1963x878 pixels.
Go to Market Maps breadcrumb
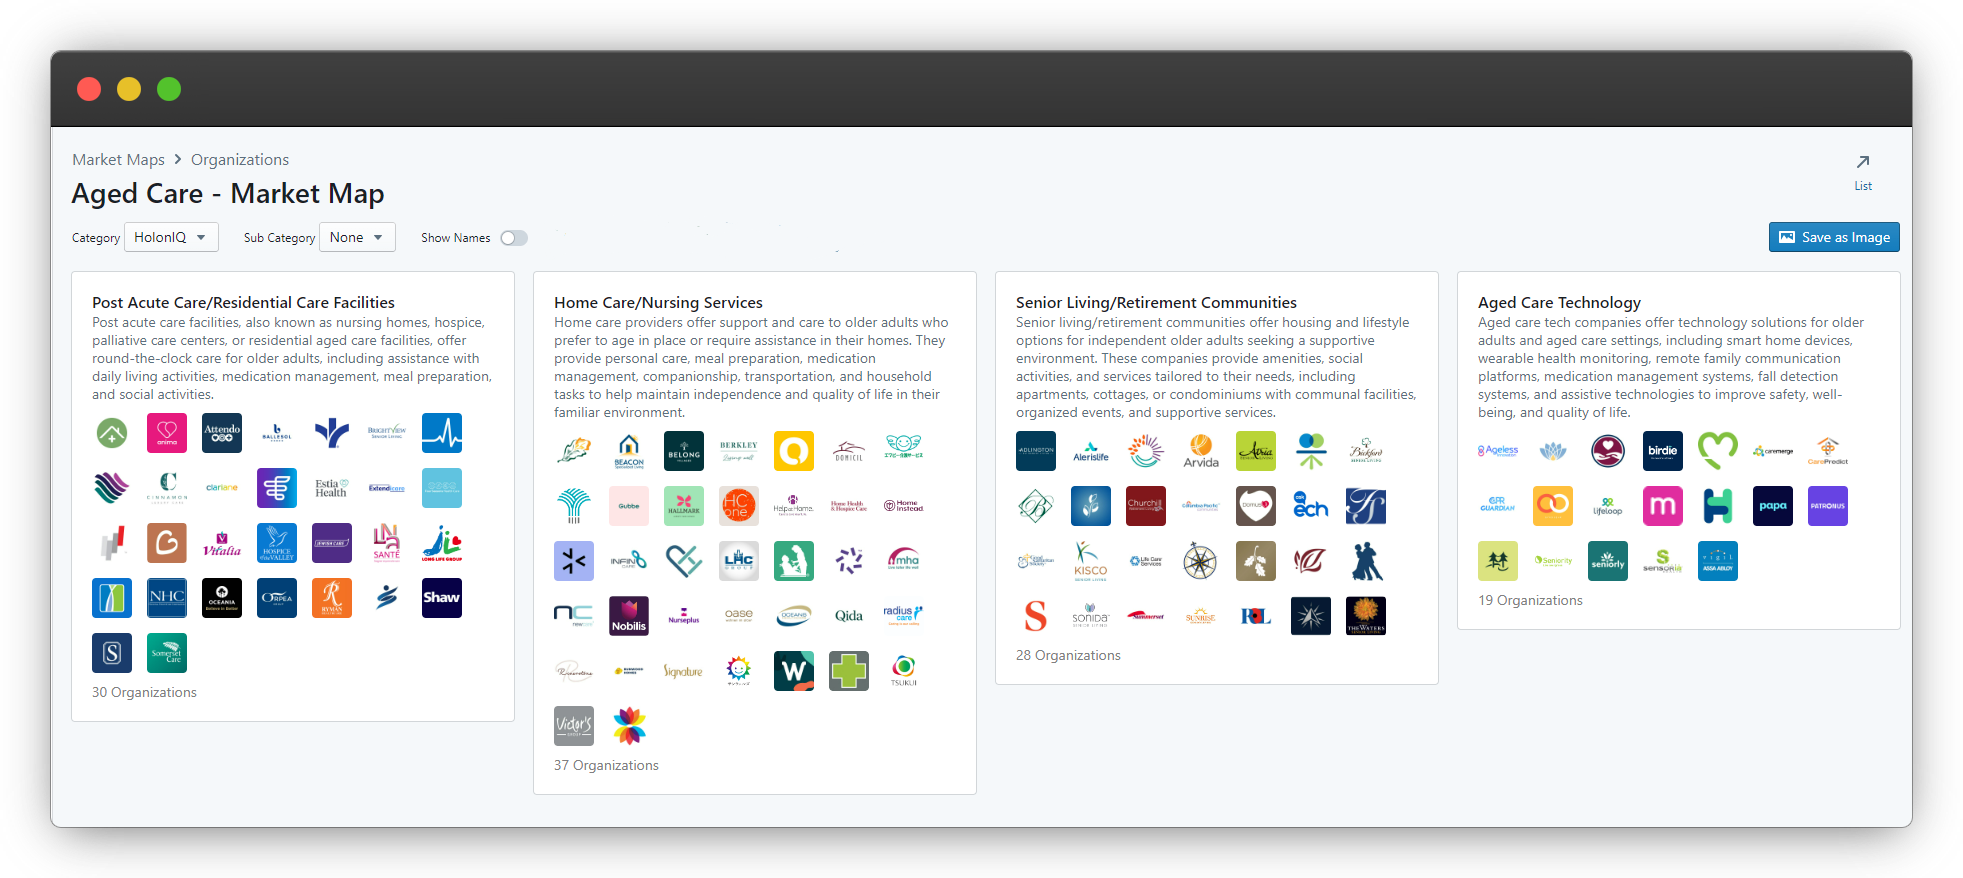tap(118, 160)
